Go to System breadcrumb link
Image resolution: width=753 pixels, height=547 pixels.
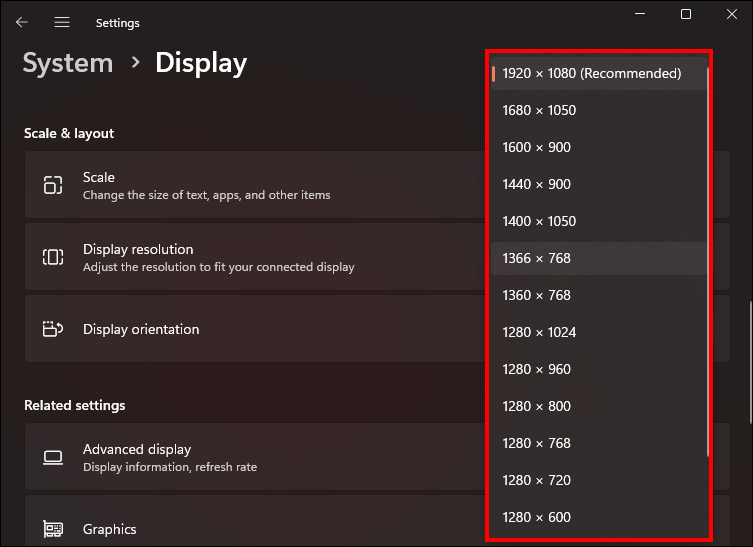68,63
